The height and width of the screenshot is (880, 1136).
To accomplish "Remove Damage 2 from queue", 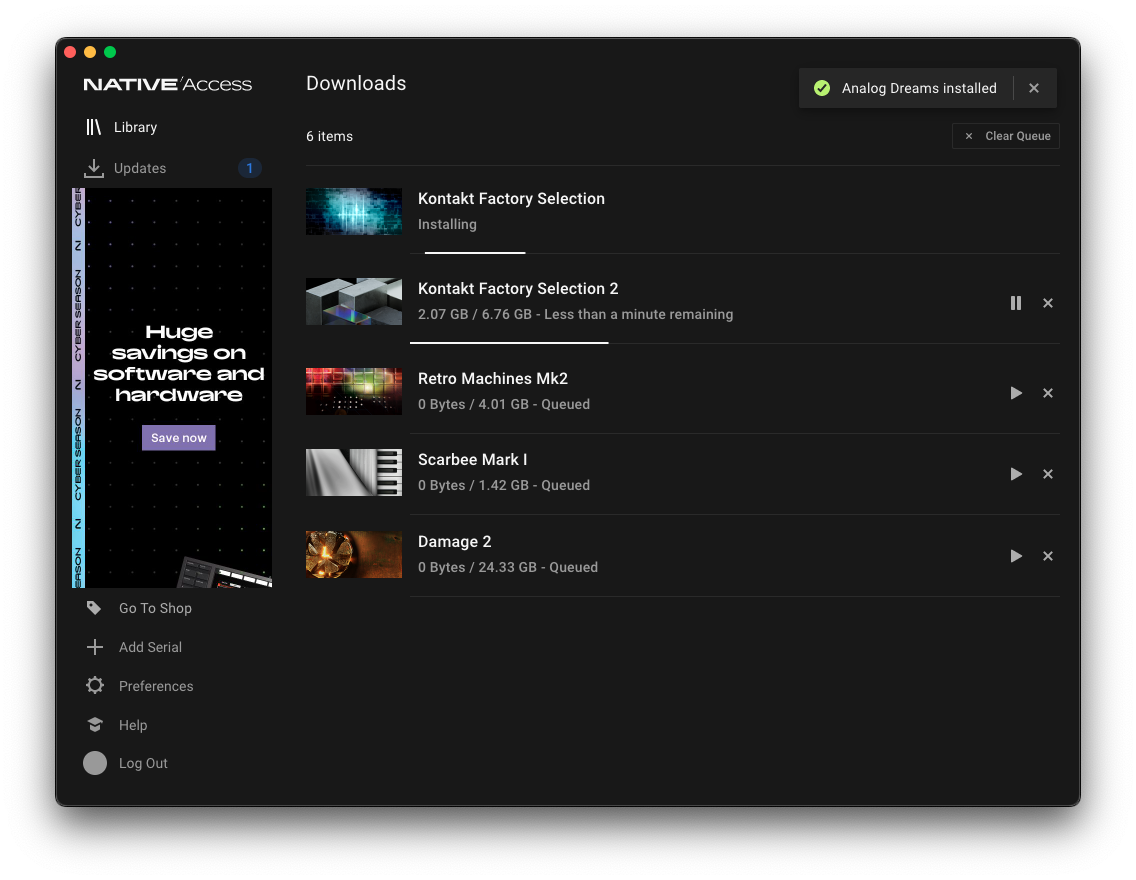I will (1048, 556).
